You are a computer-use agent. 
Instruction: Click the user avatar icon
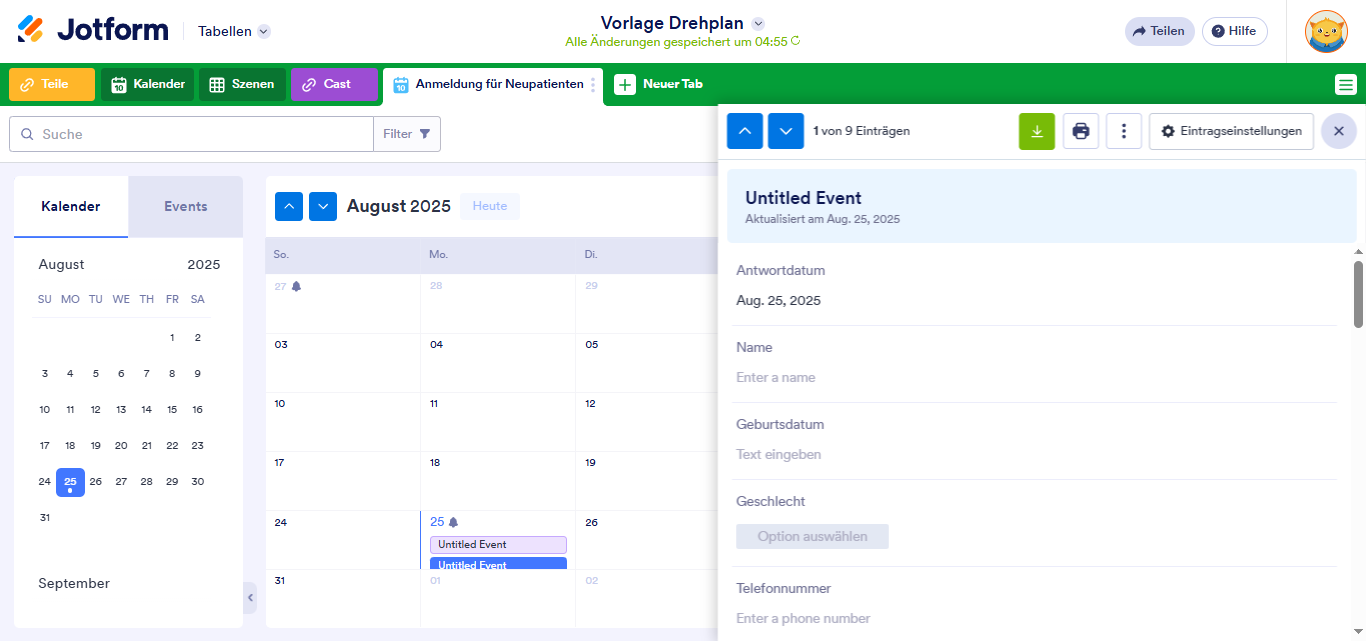click(1326, 31)
